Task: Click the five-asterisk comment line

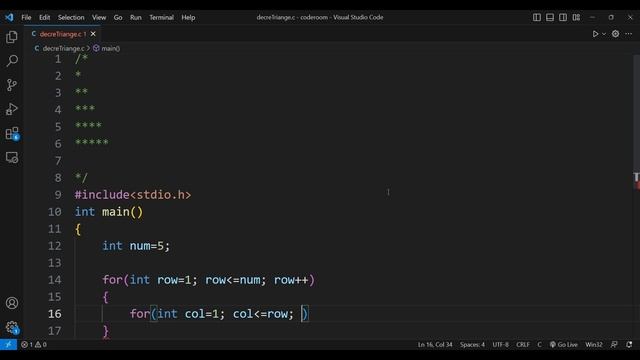Action: [92, 142]
